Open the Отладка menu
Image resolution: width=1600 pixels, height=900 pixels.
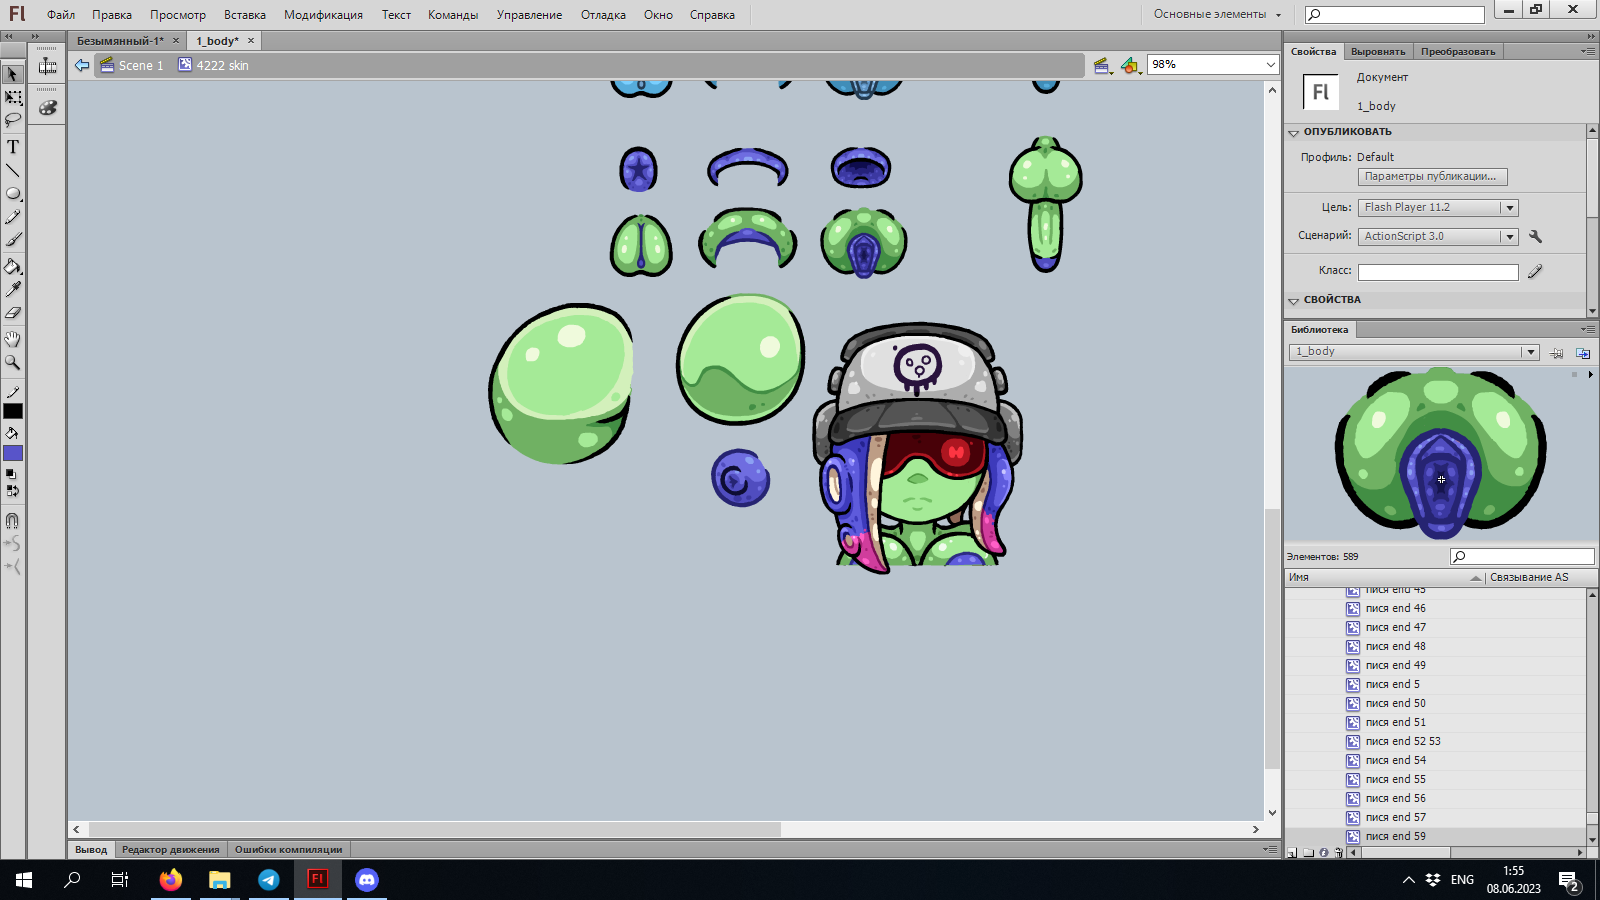point(603,15)
